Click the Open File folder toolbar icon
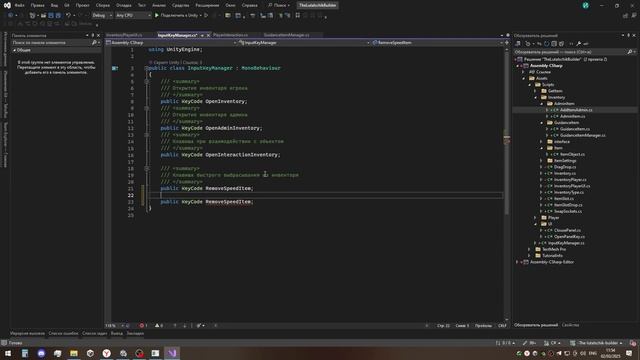The image size is (640, 360). click(x=43, y=16)
